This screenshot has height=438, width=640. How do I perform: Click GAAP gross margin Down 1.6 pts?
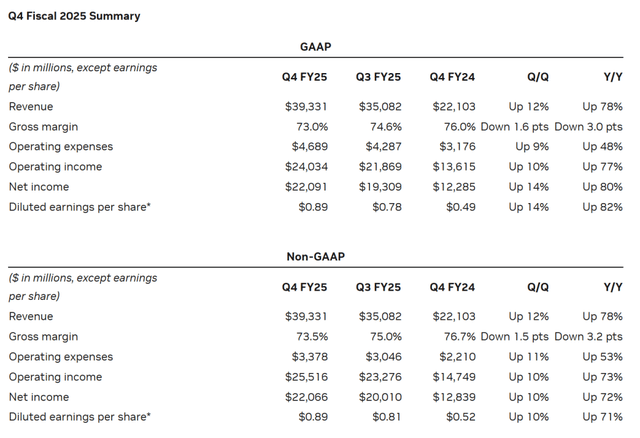515,127
